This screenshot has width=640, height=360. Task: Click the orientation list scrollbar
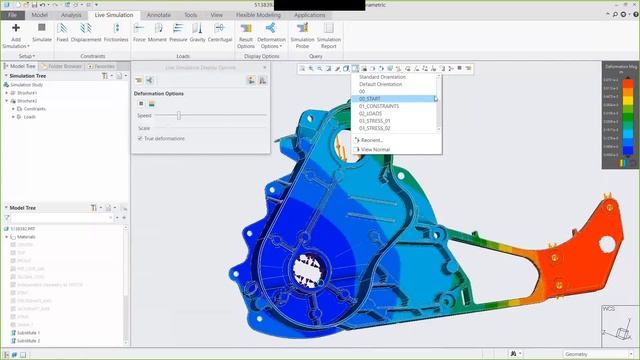439,102
